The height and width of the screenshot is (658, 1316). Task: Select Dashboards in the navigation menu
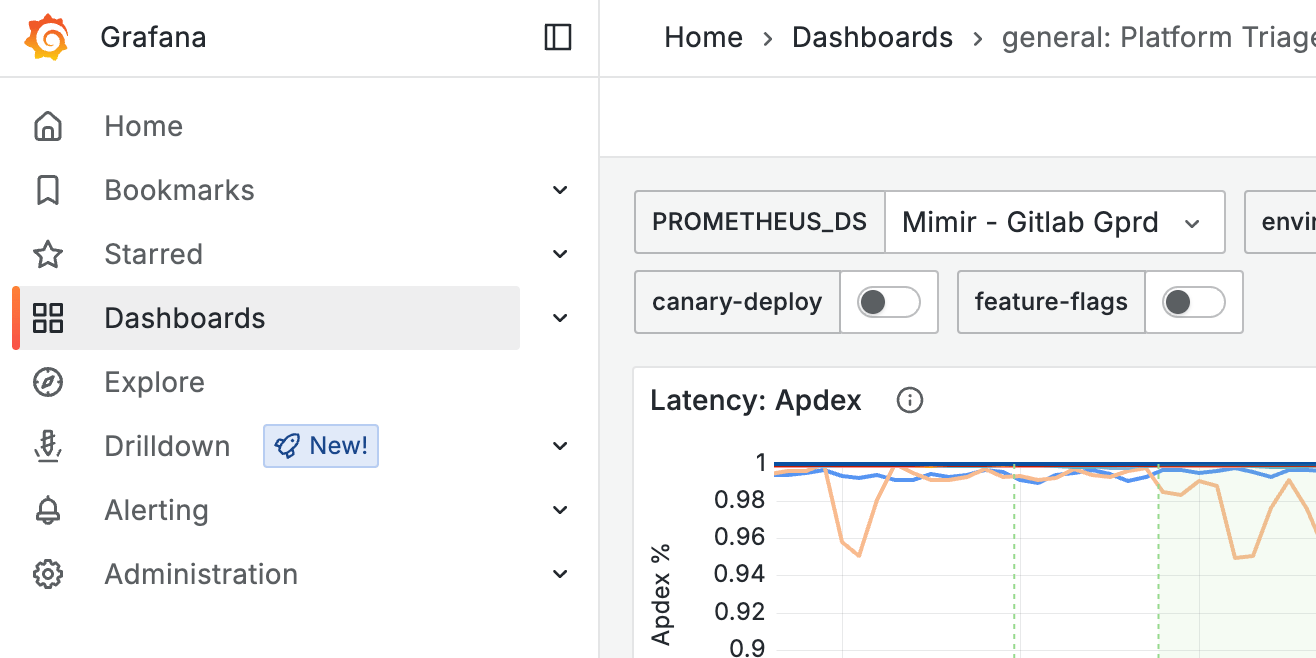185,318
